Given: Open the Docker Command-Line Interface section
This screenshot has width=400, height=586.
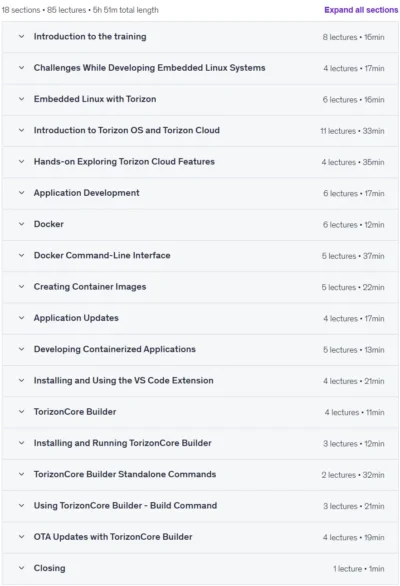Looking at the screenshot, I should tap(200, 256).
